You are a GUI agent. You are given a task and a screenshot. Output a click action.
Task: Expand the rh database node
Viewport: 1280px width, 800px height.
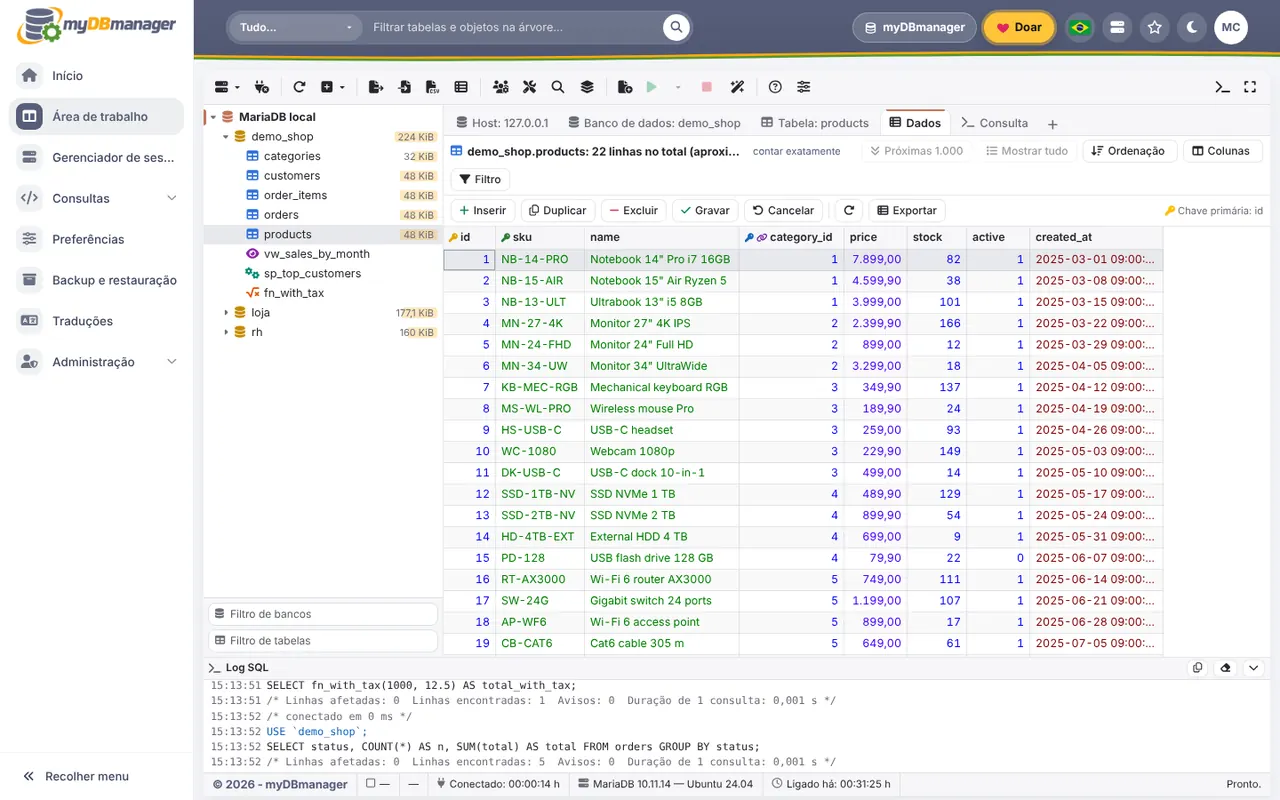point(226,332)
